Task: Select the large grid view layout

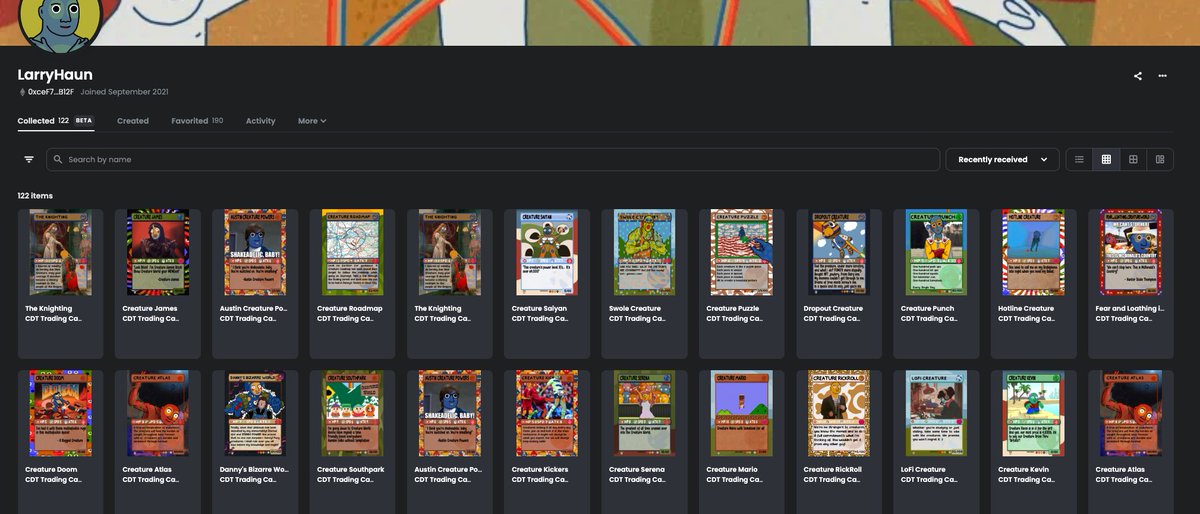Action: tap(1133, 159)
